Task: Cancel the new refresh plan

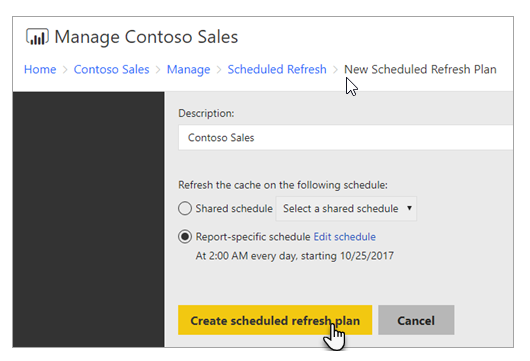Action: pyautogui.click(x=416, y=320)
